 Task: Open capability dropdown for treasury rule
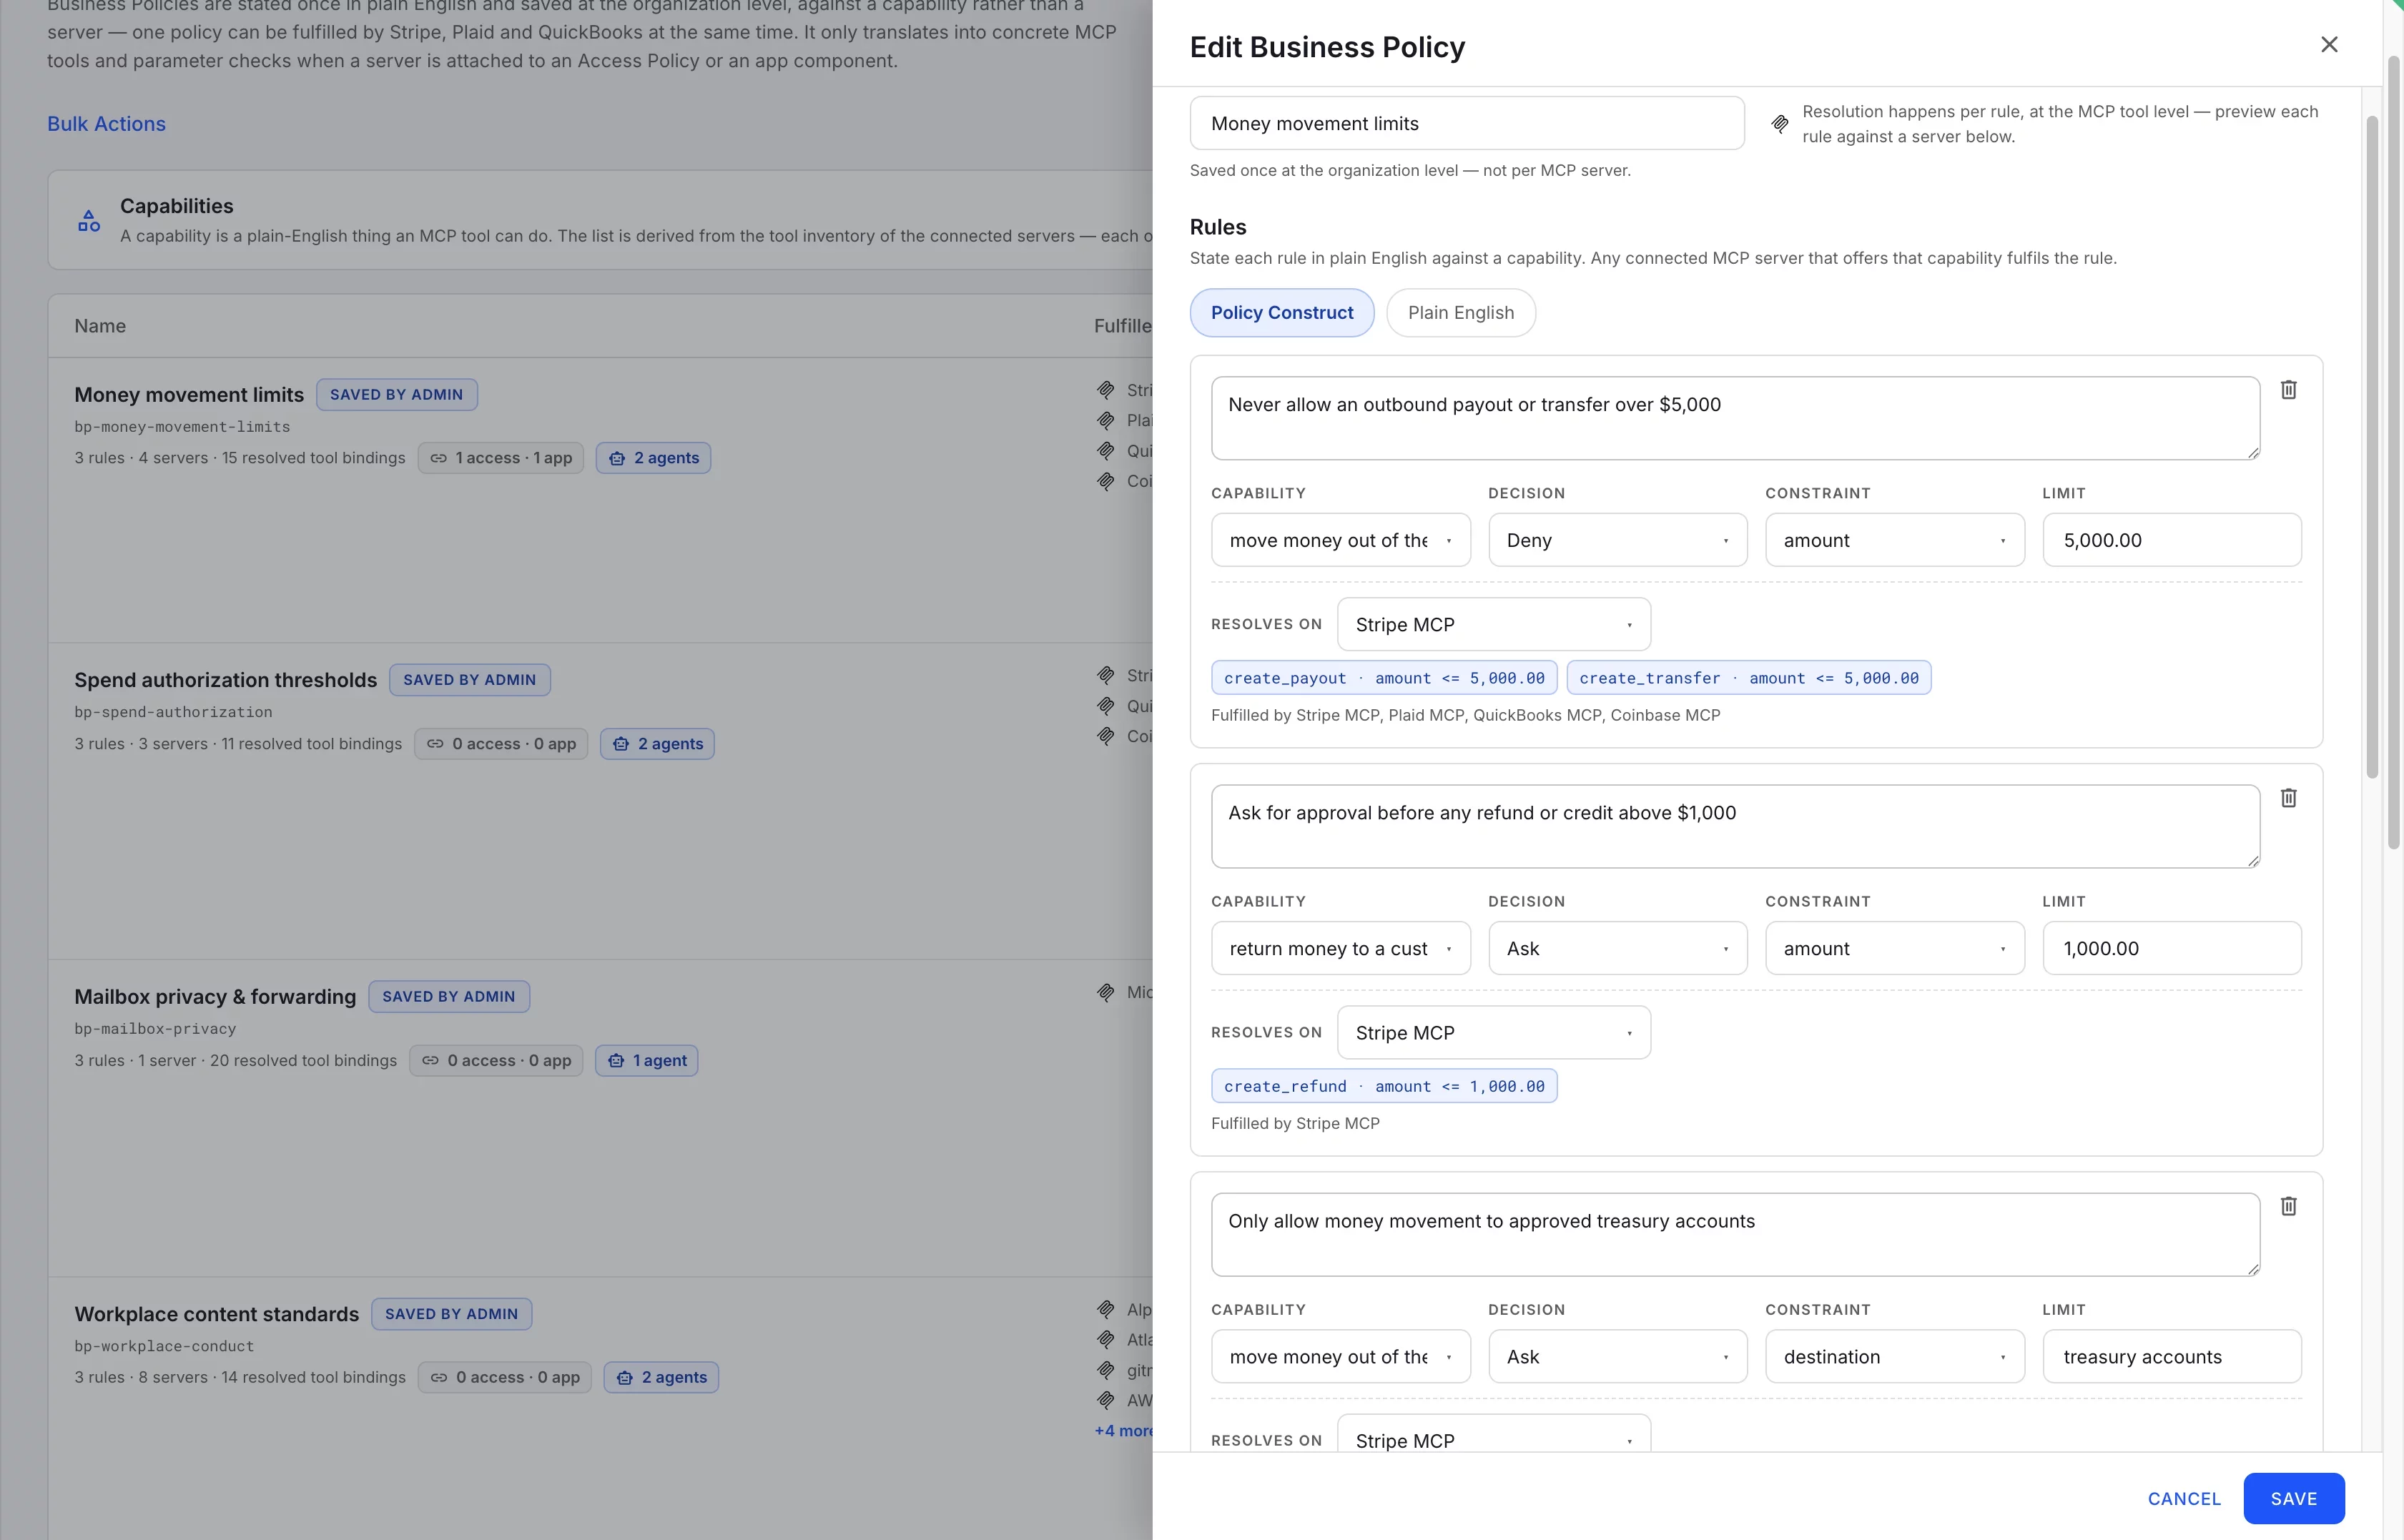coord(1341,1357)
